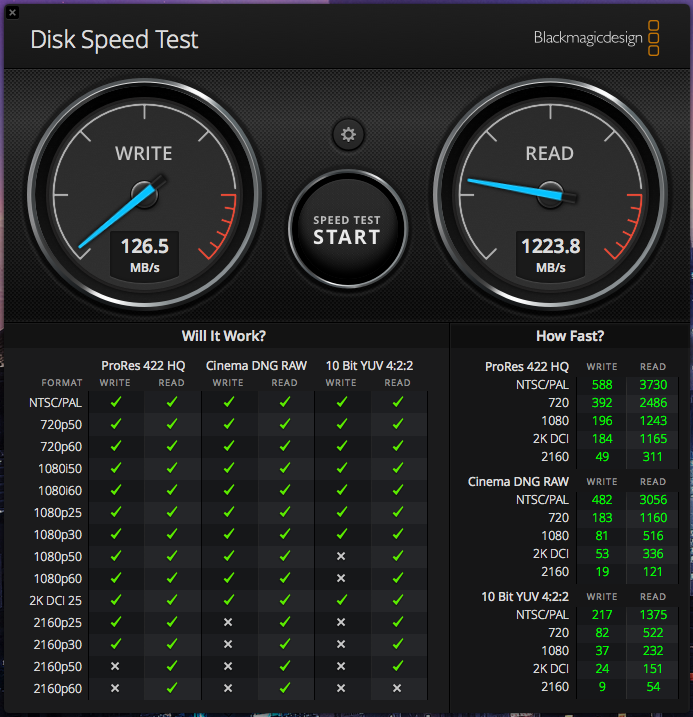Click Cinema DNG RAW write cross for 2160p50
Screen dimensions: 693x717
(x=228, y=666)
